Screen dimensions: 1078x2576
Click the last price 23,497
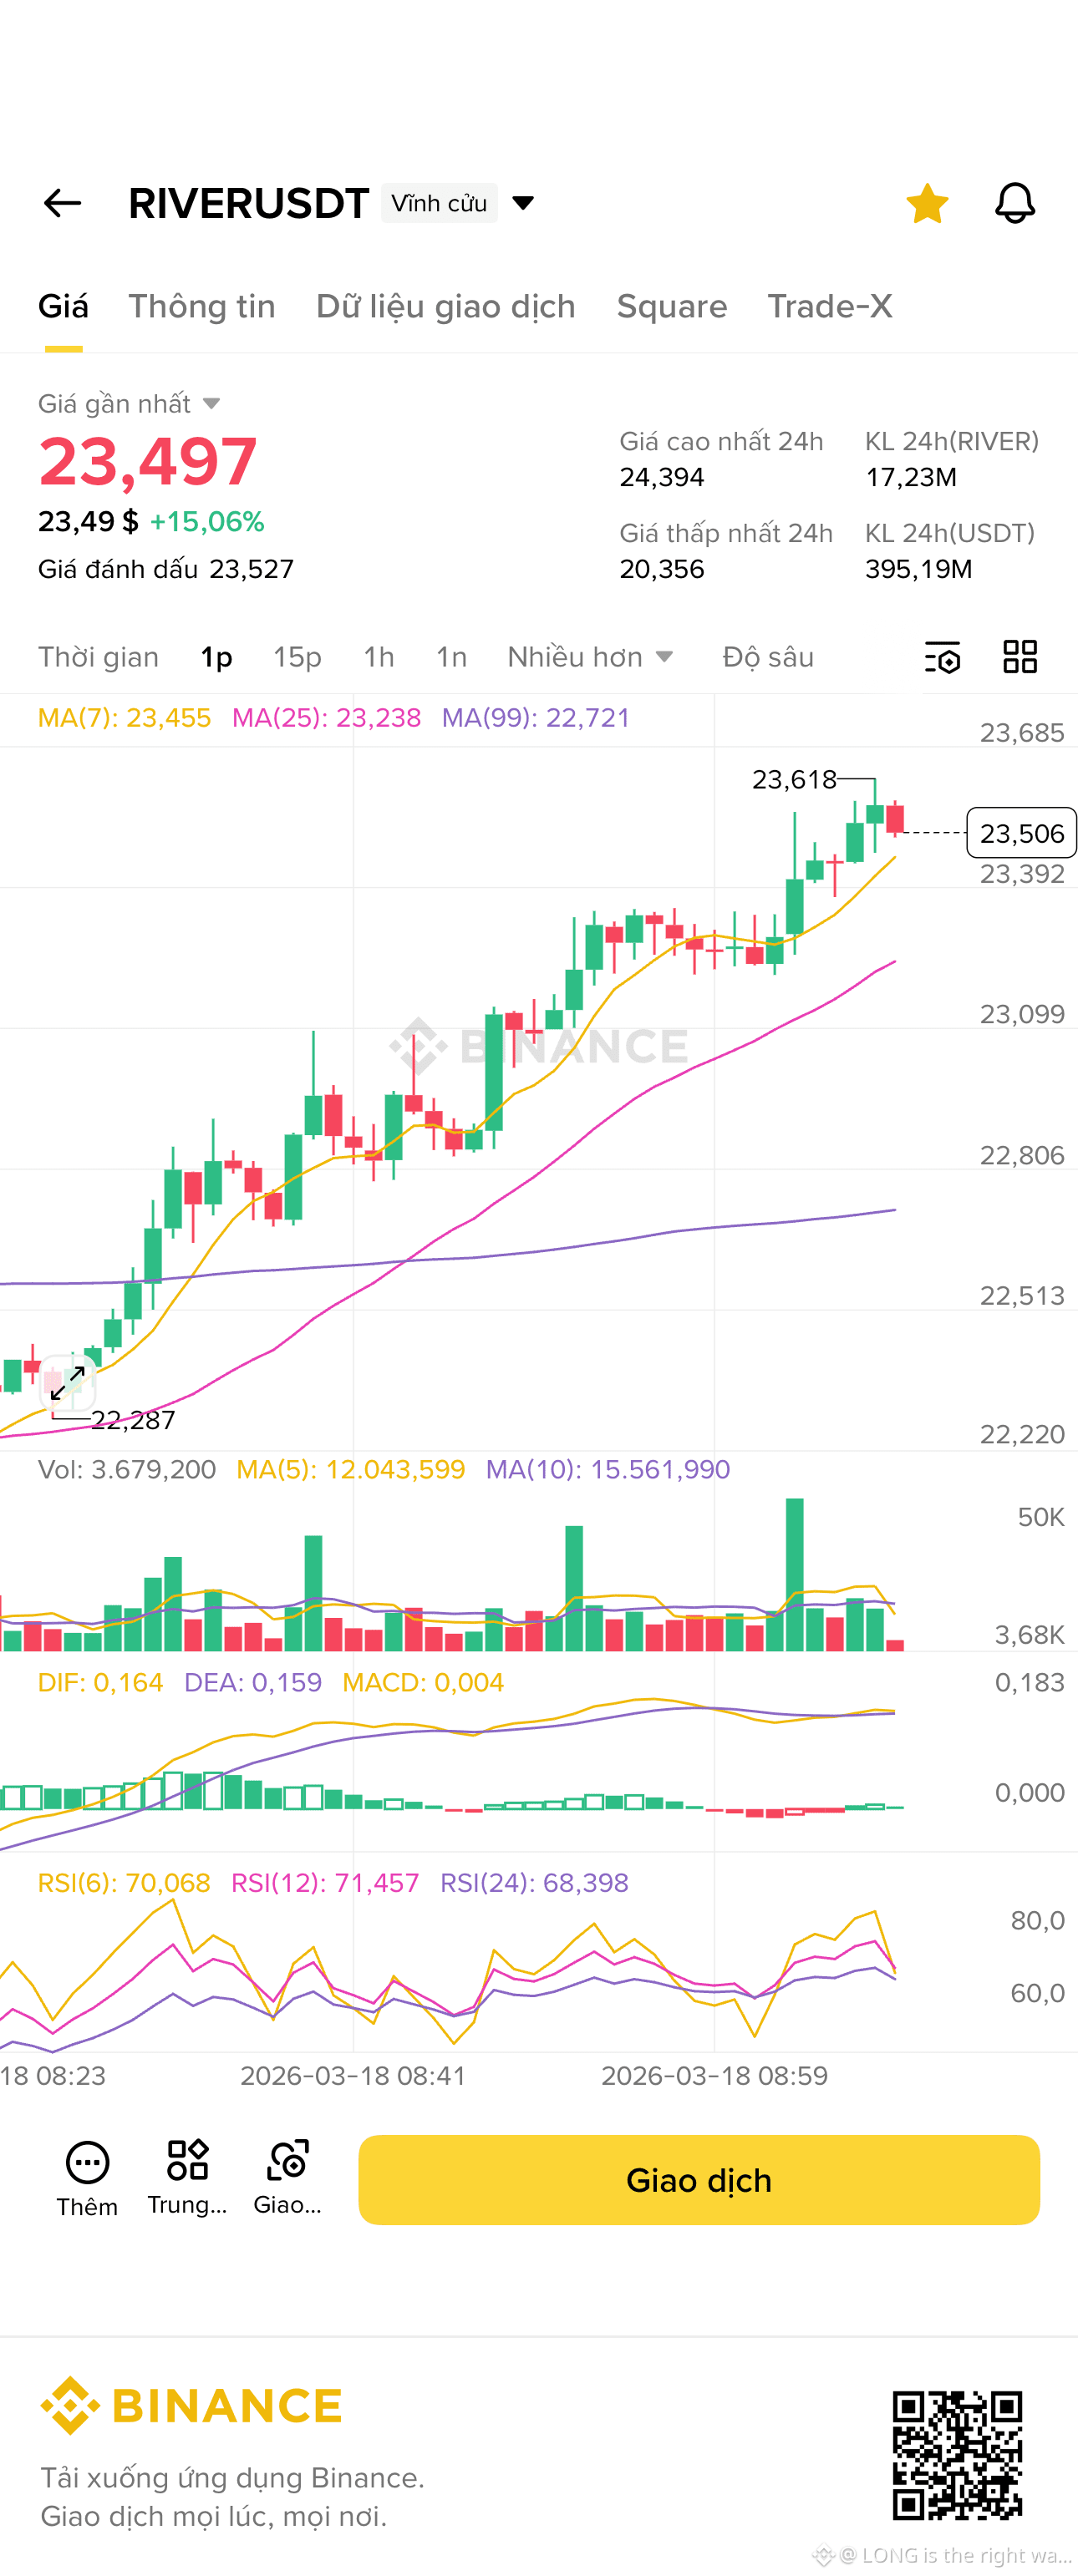148,461
